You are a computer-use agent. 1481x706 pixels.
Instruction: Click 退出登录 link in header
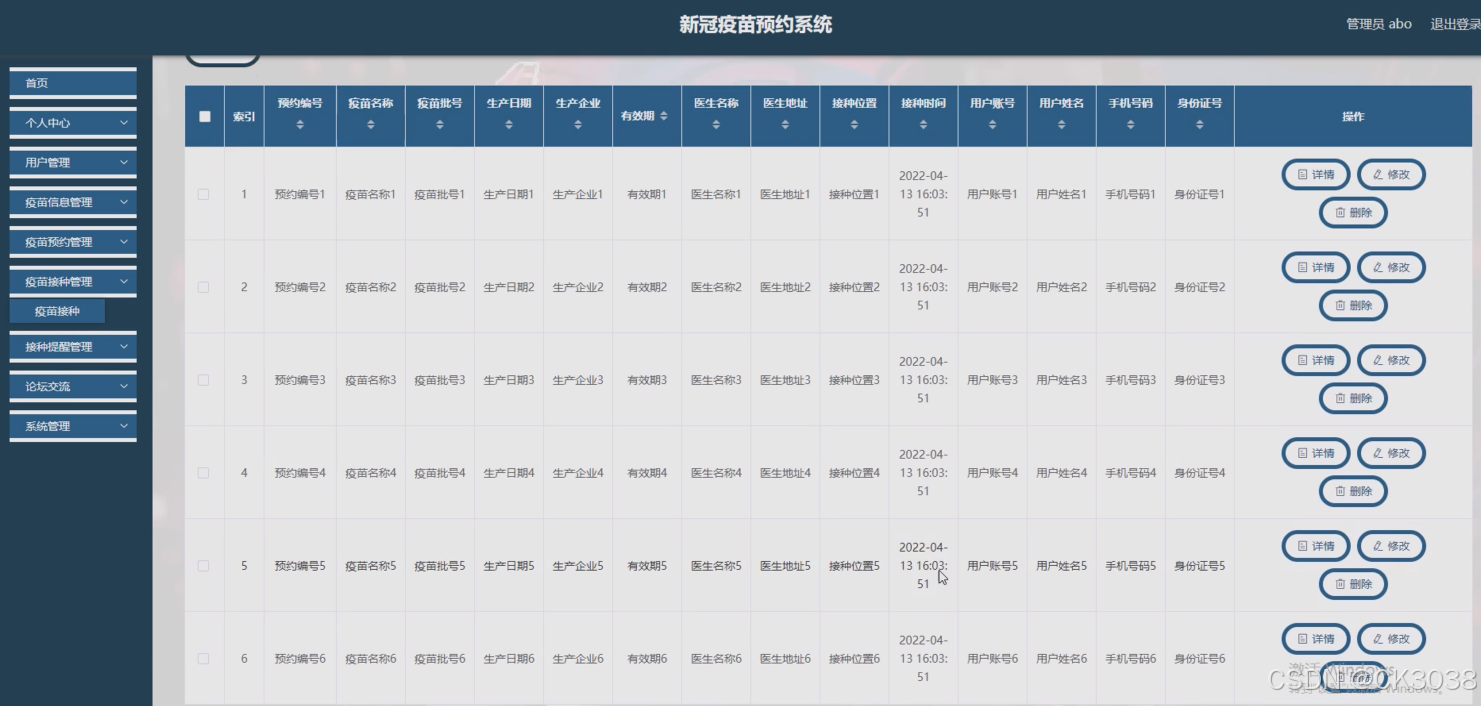click(x=1455, y=24)
